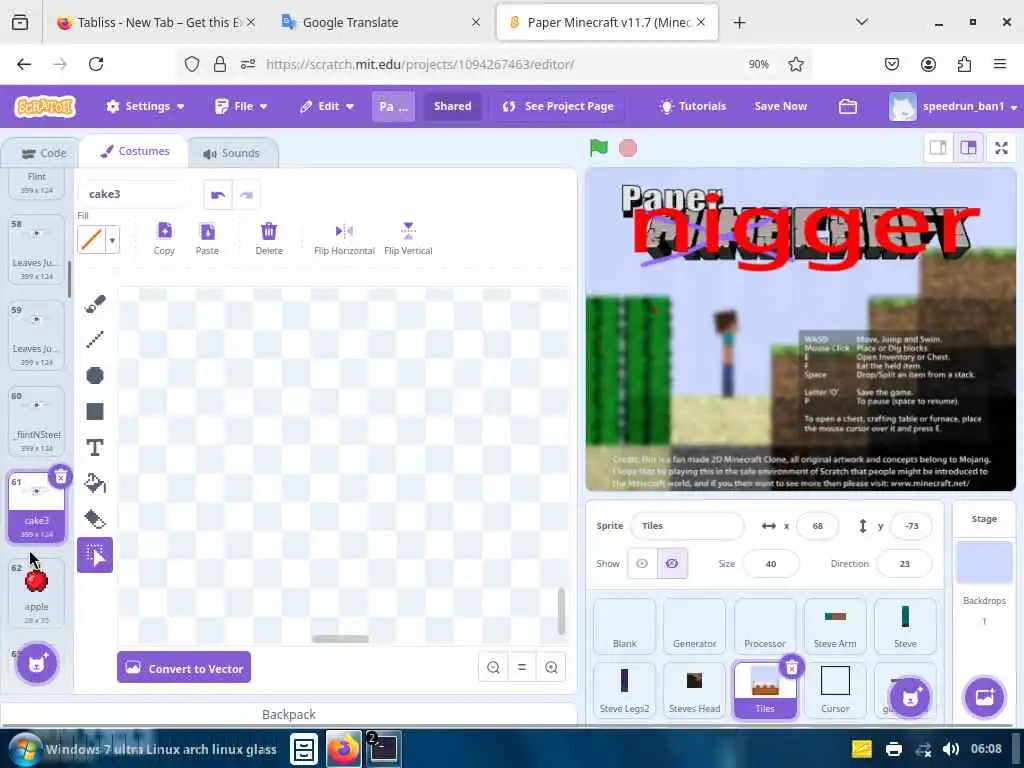Switch to the Sounds tab
This screenshot has width=1024, height=768.
click(x=231, y=153)
